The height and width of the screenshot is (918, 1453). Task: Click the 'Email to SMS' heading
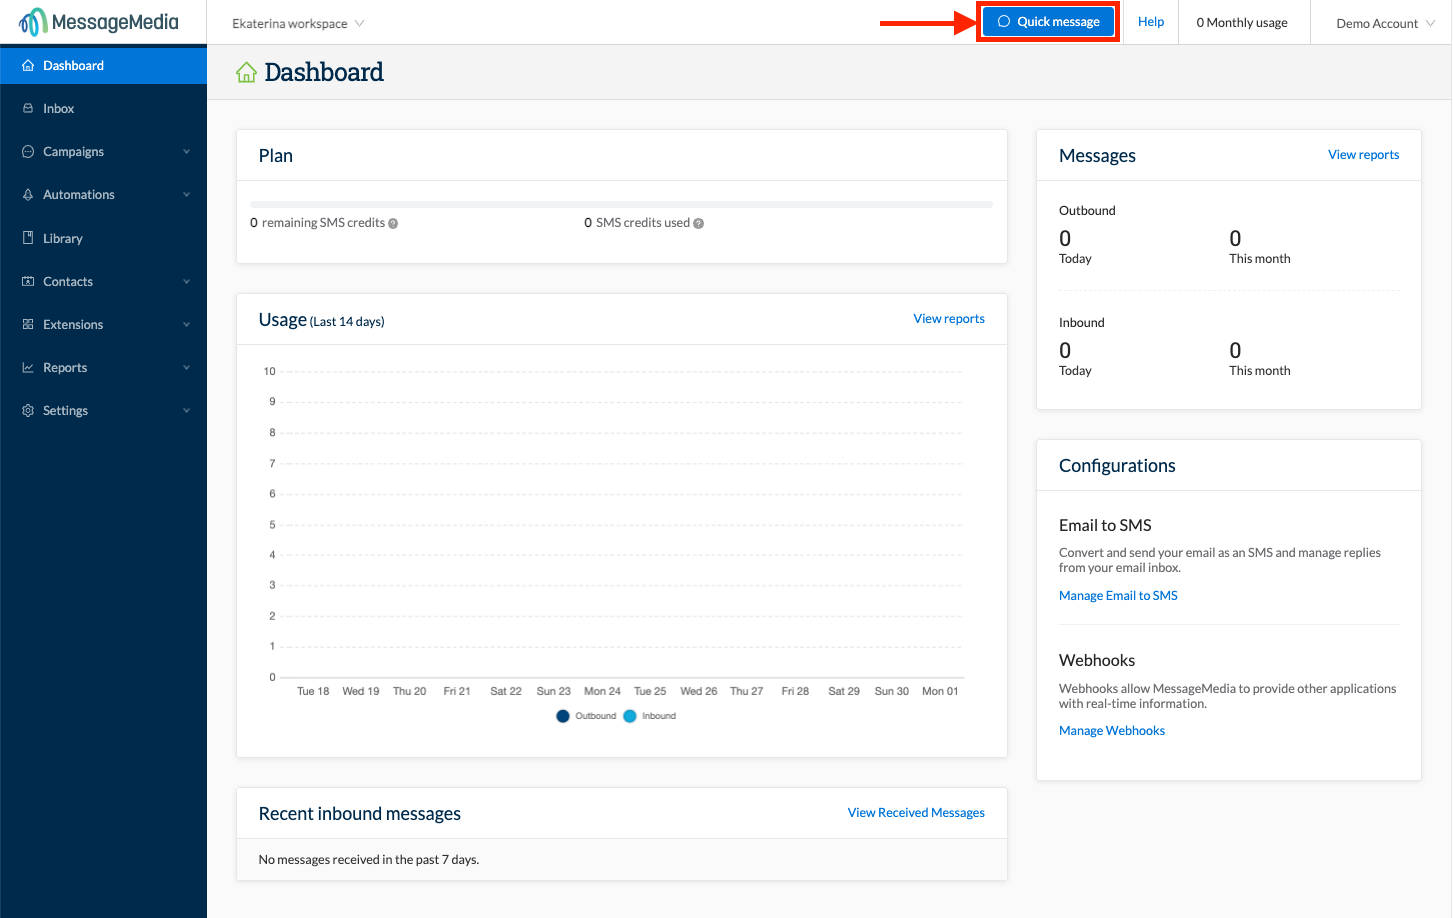(1105, 525)
